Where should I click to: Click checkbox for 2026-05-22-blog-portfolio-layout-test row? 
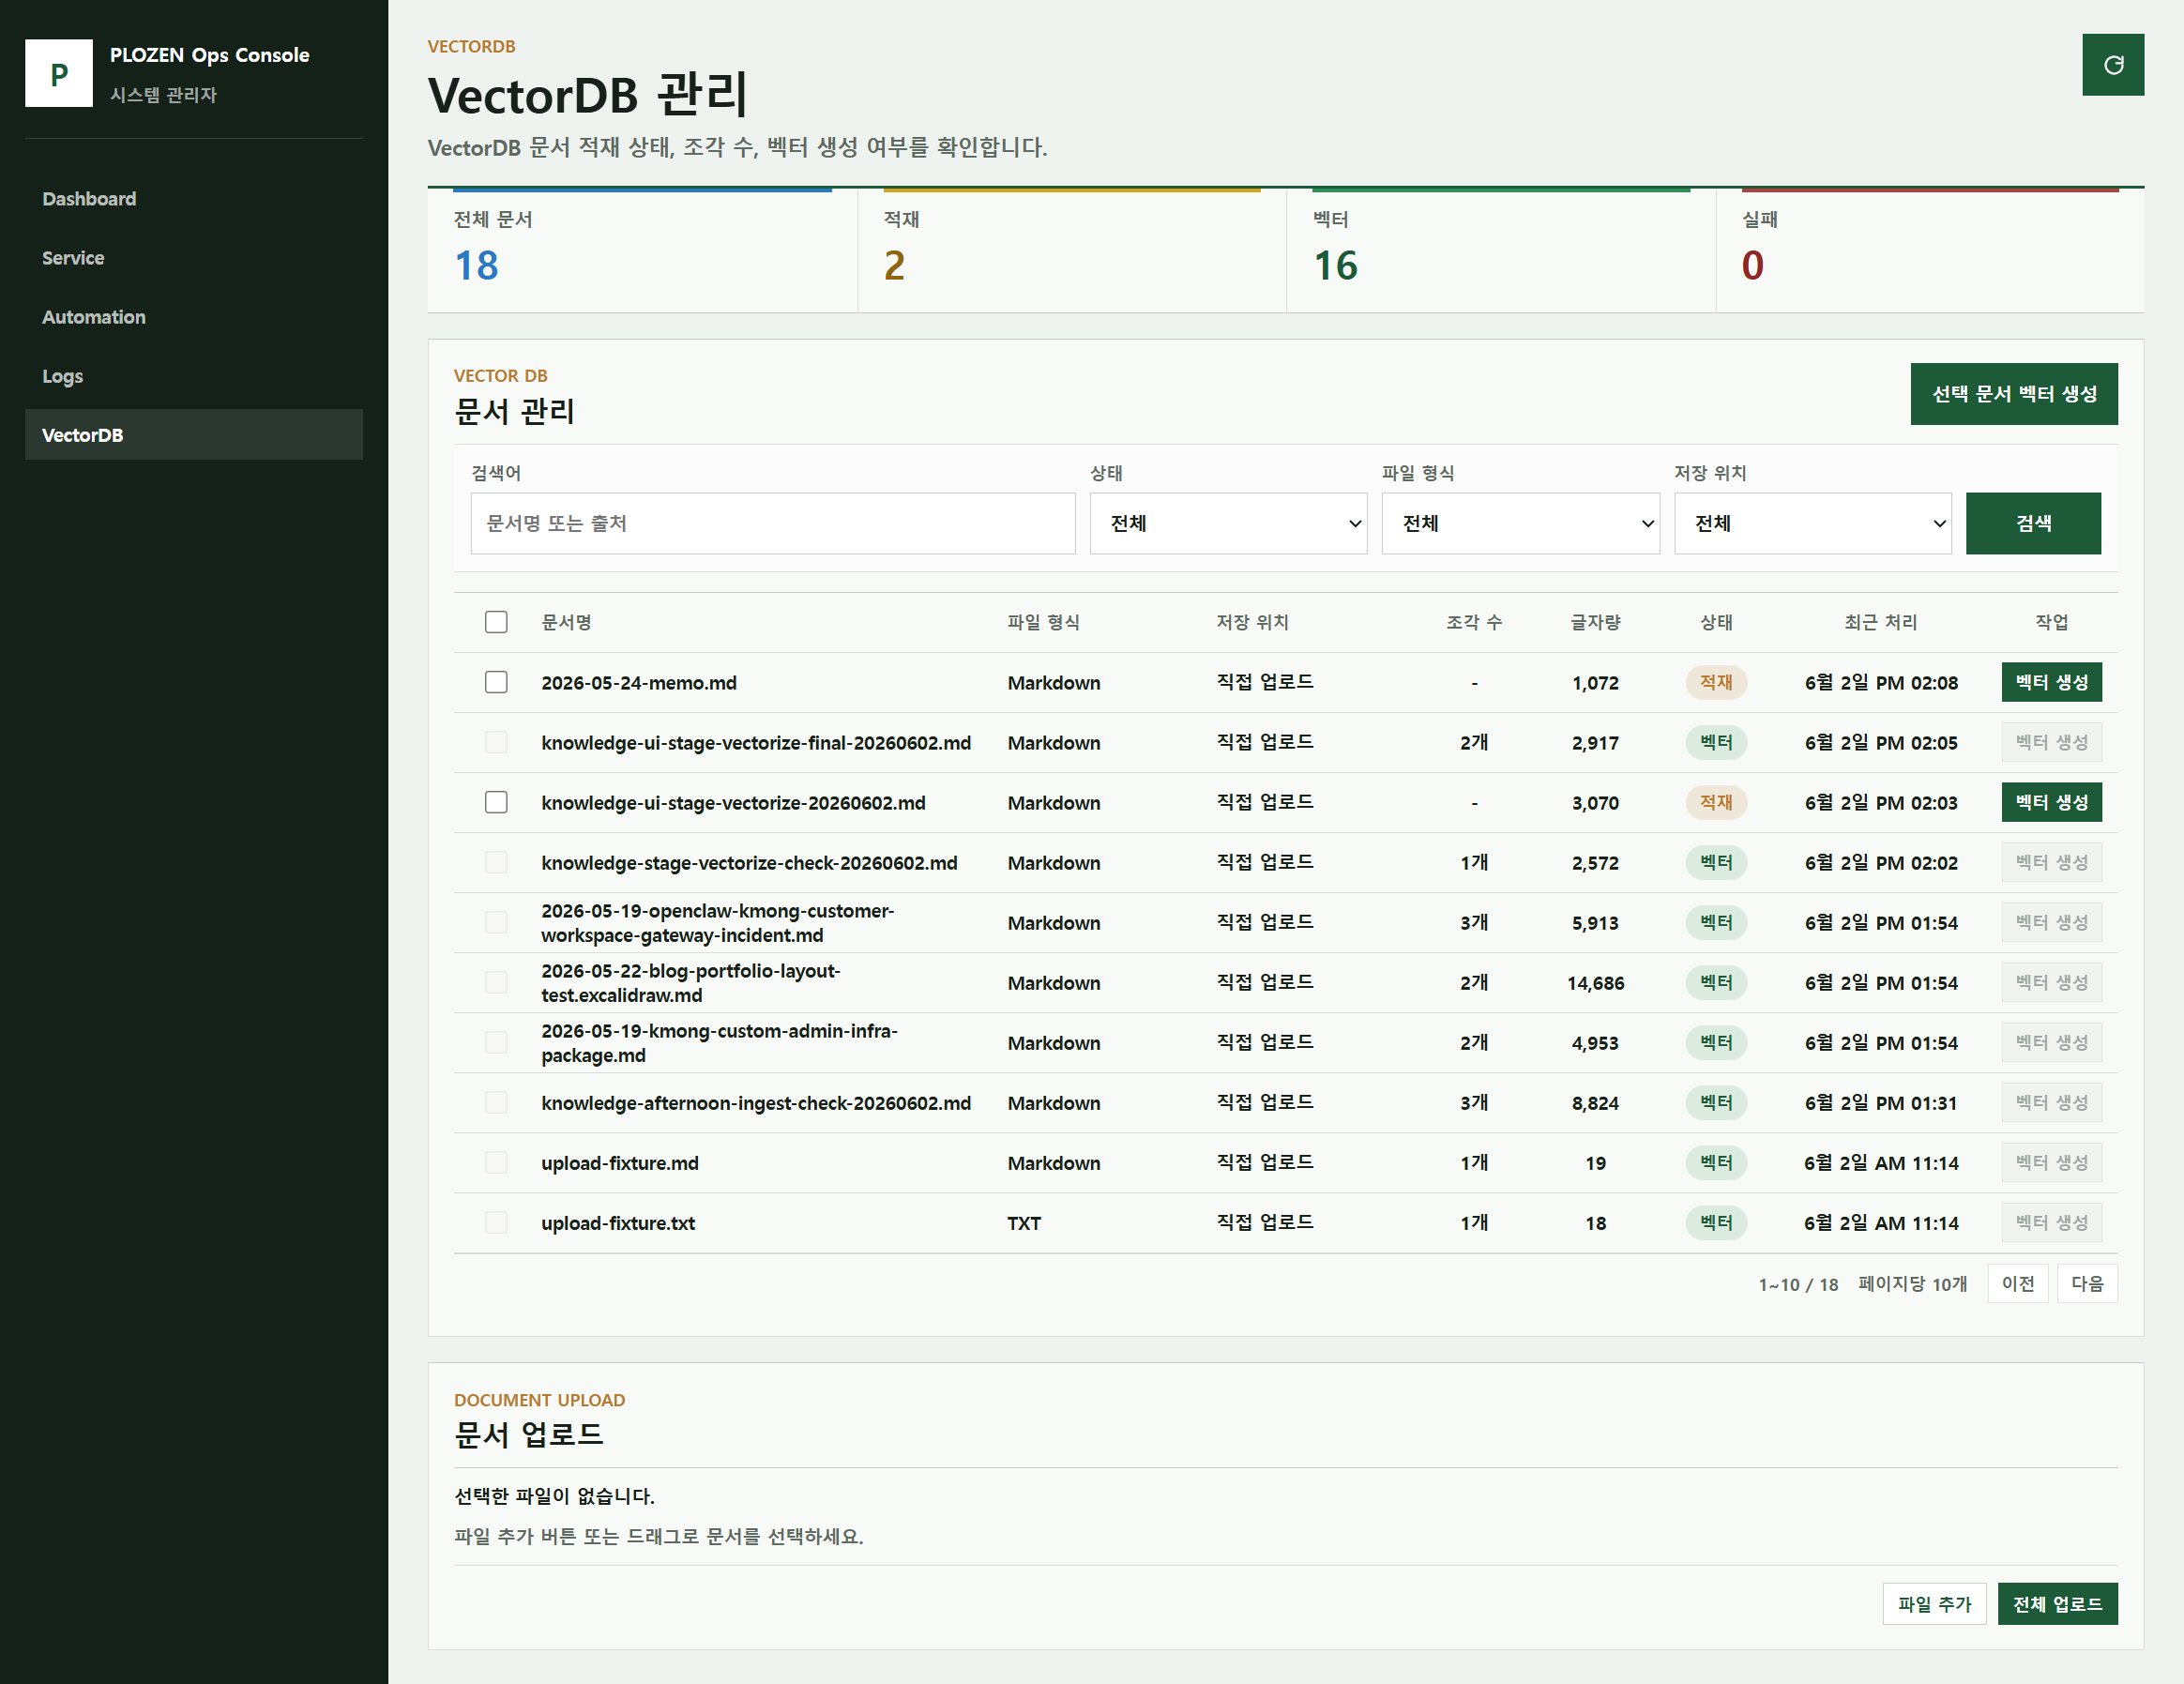(x=496, y=982)
